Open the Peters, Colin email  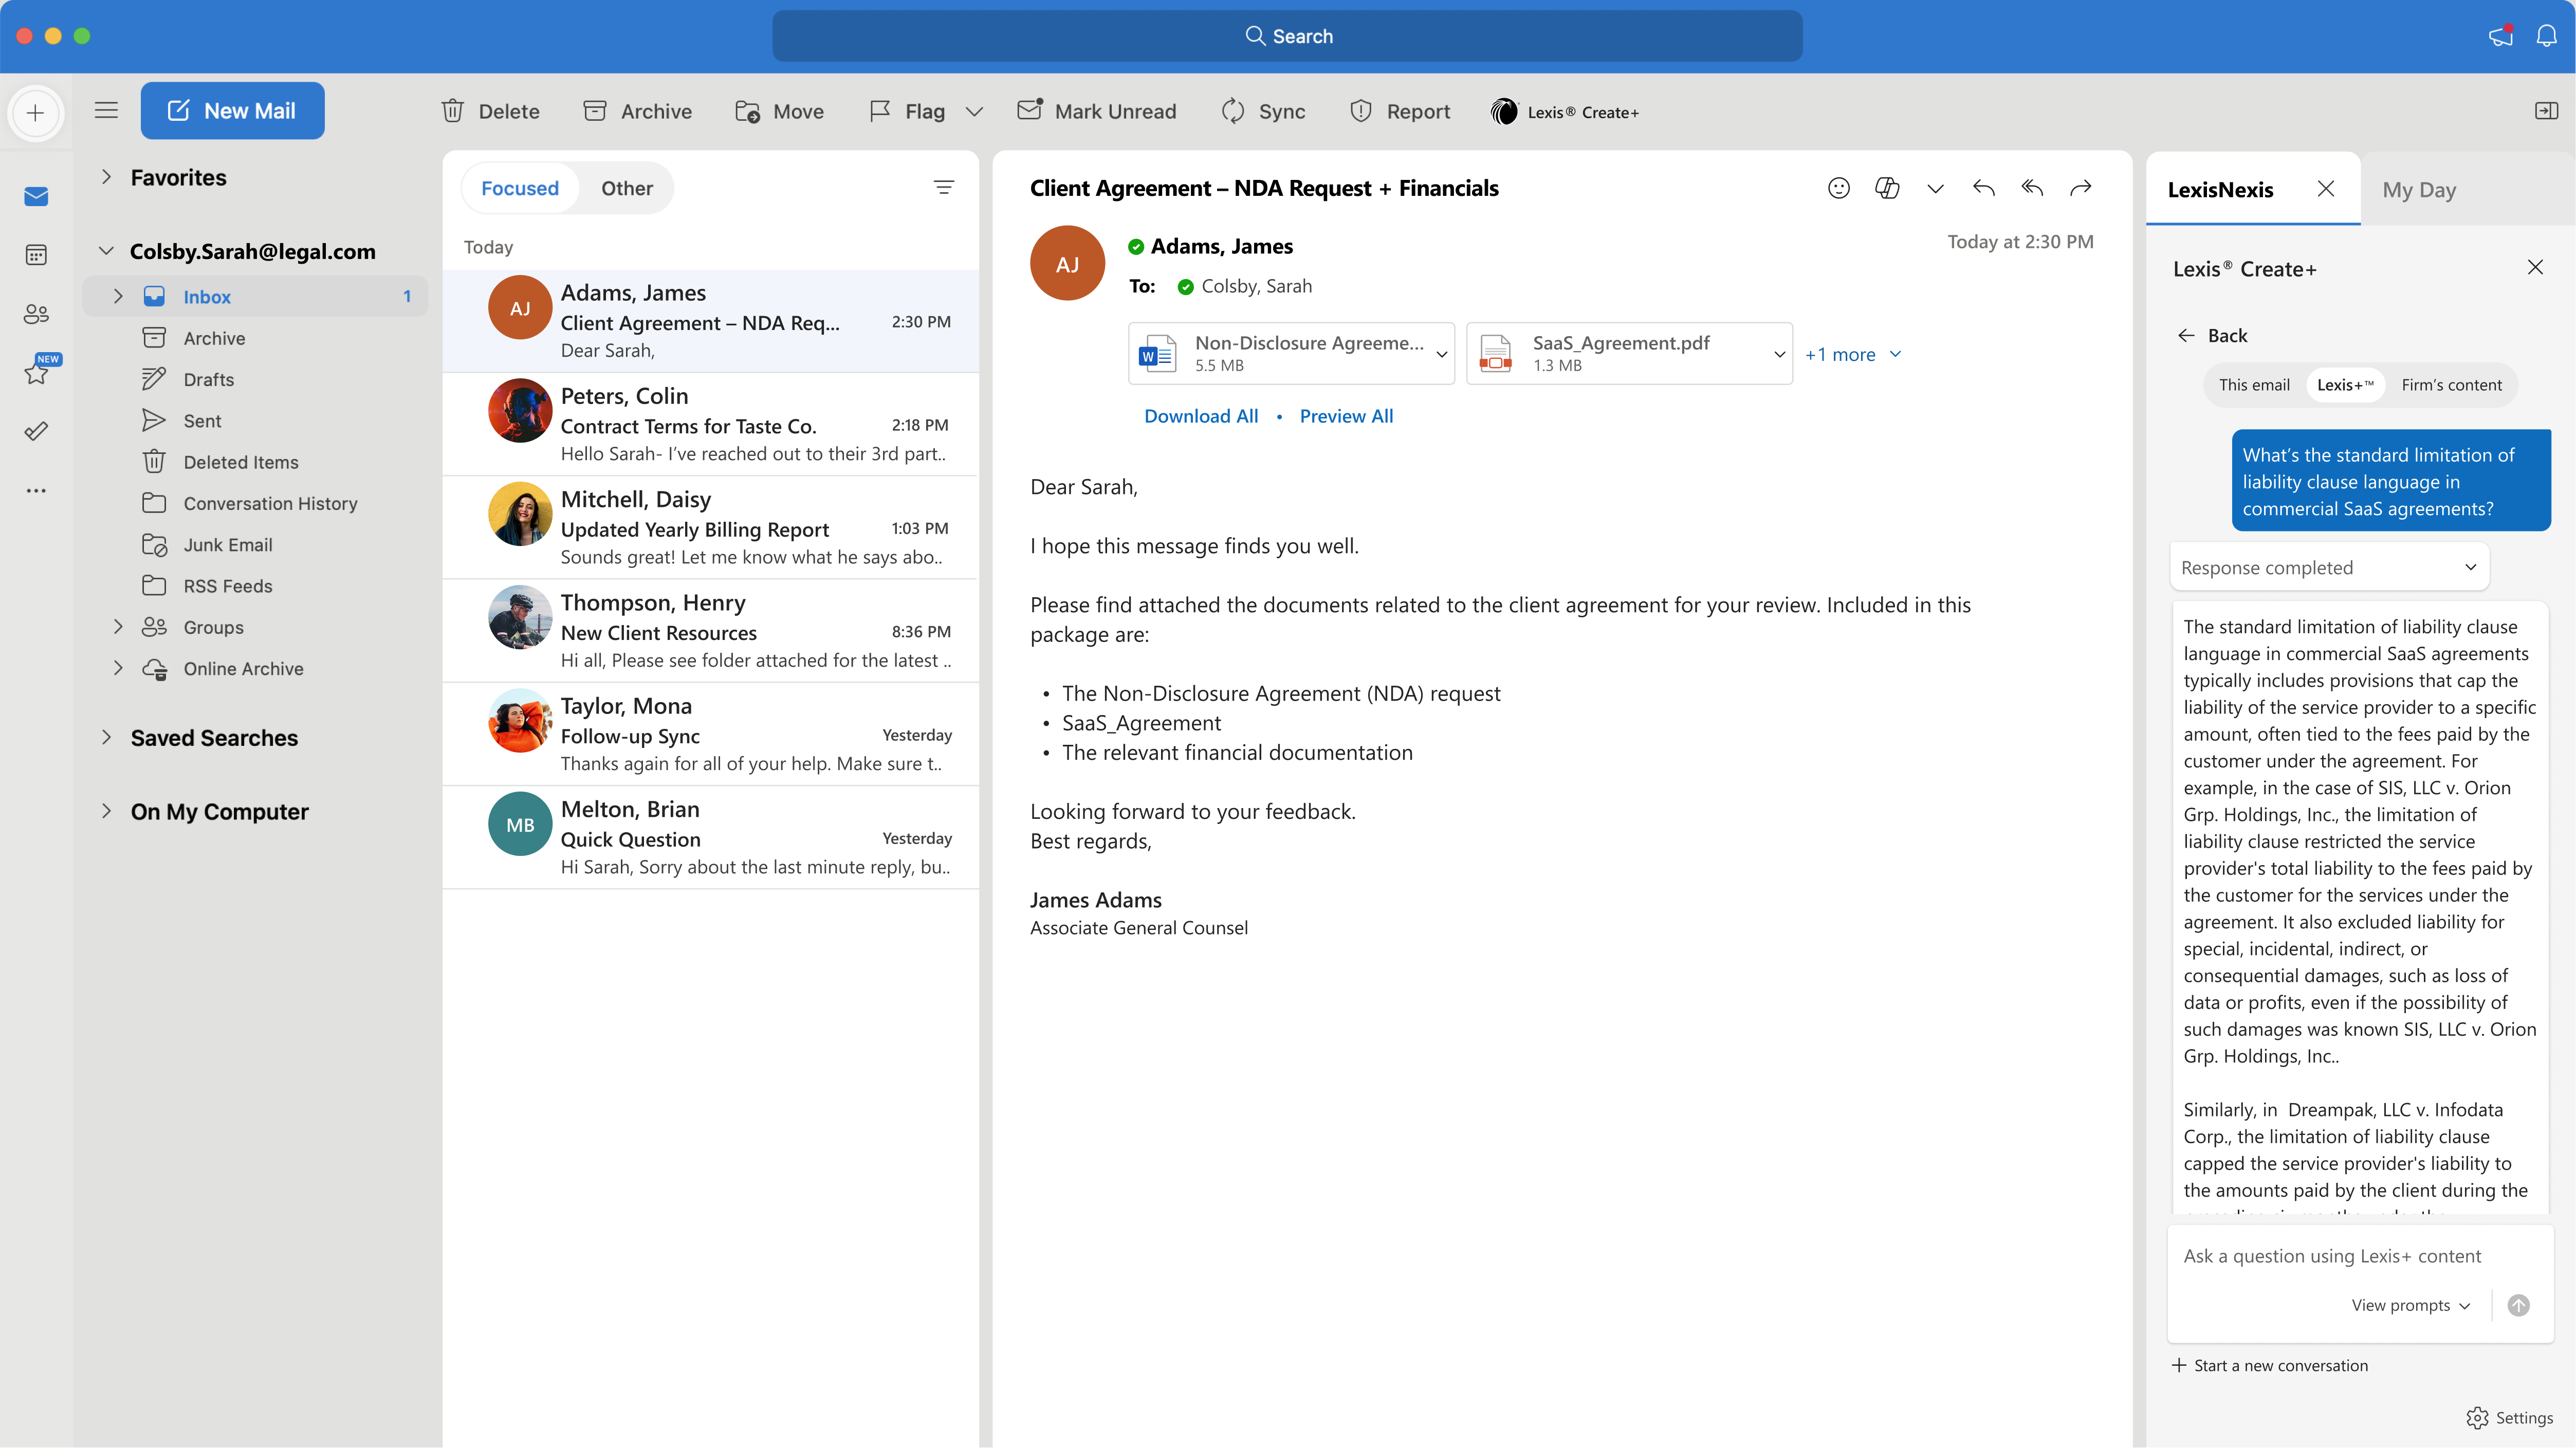click(x=710, y=424)
